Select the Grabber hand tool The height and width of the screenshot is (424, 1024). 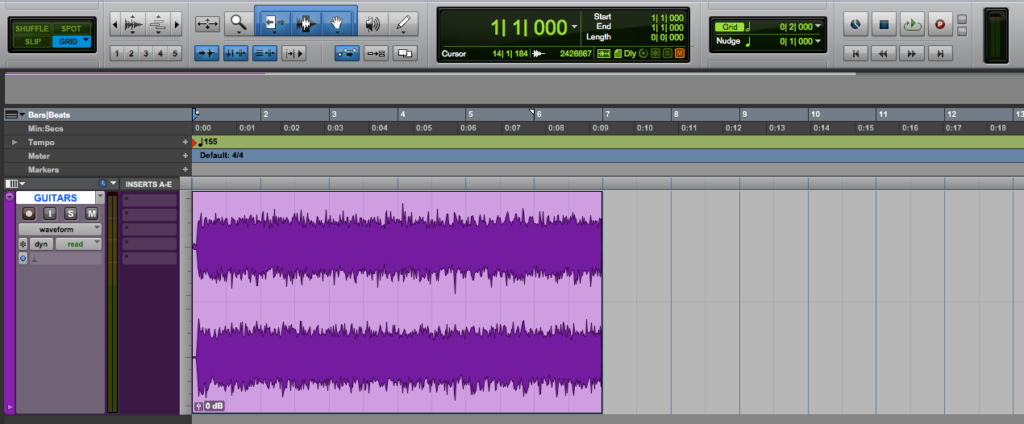(x=337, y=24)
